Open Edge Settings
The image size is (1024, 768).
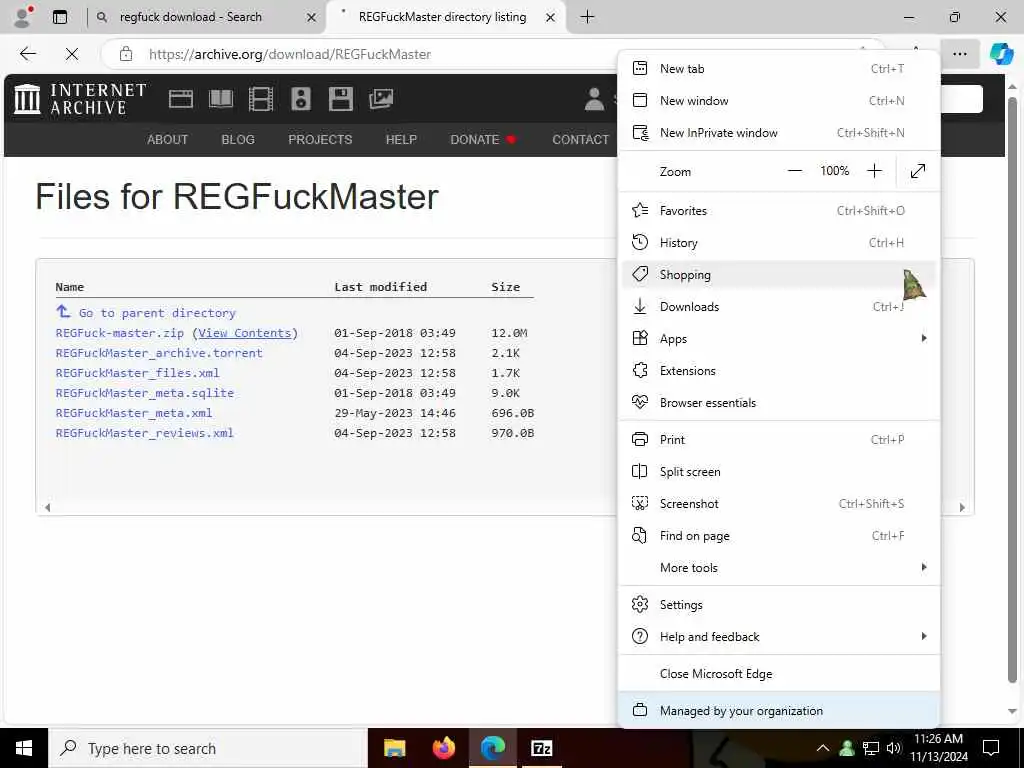click(778, 605)
